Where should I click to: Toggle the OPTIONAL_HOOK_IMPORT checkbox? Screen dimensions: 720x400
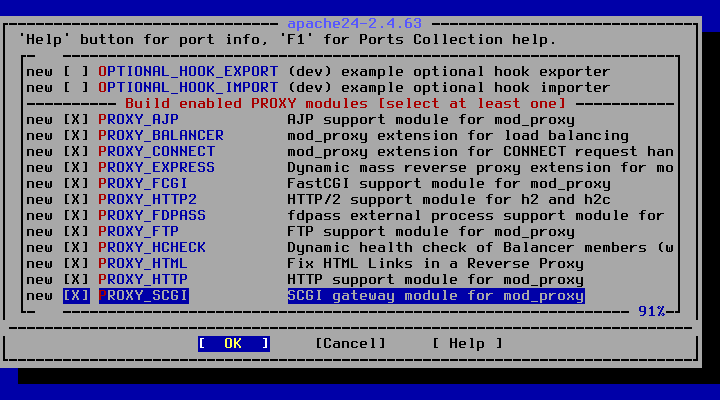(76, 88)
